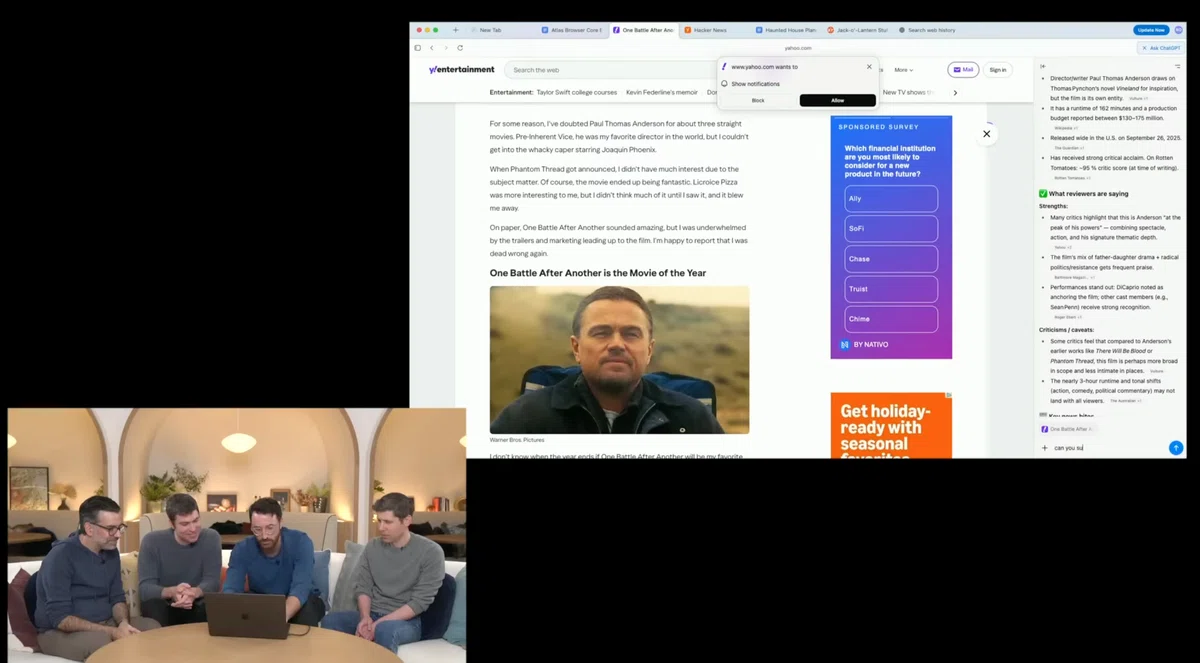The image size is (1200, 663).
Task: Click the Leonardo DiCaprio article image
Action: tap(619, 360)
